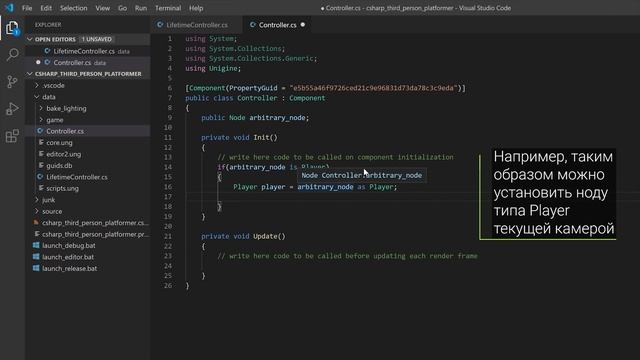Screen dimensions: 640x360
Task: Open the Edit menu
Action: click(x=46, y=8)
